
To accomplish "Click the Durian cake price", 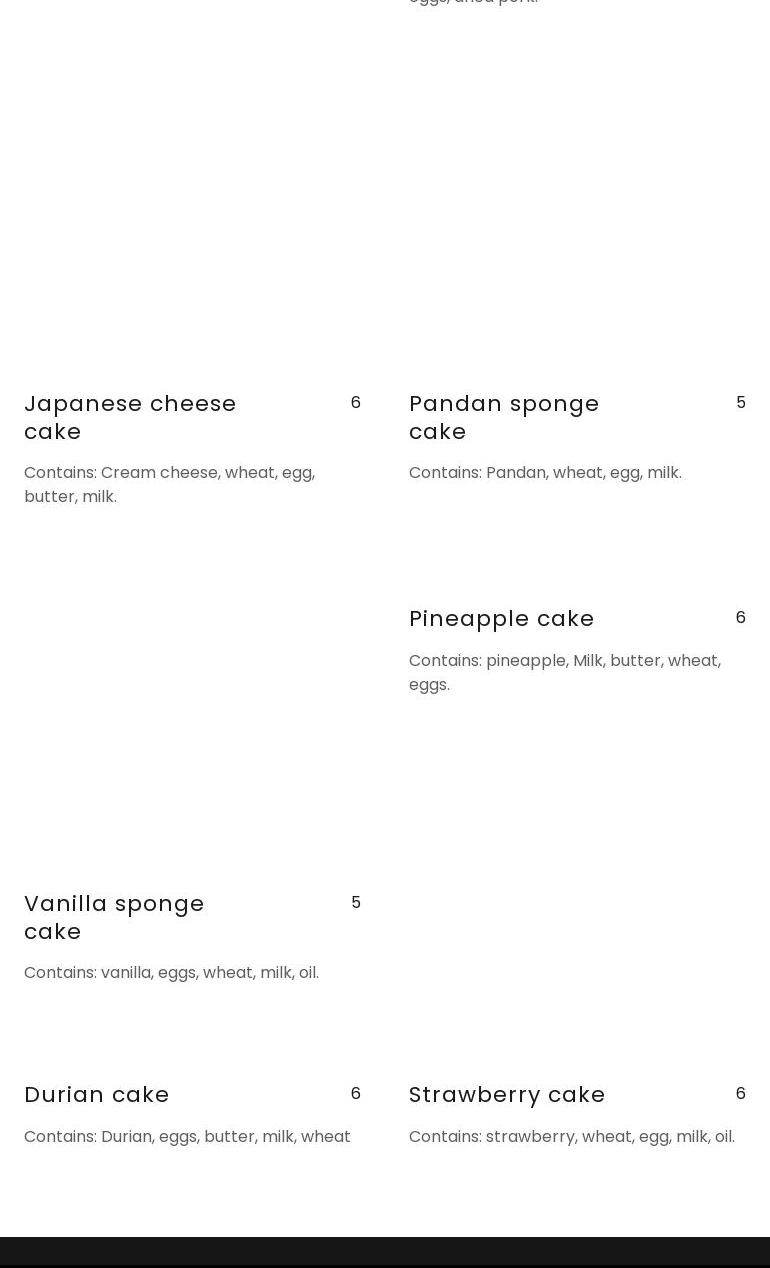I will (x=355, y=1093).
